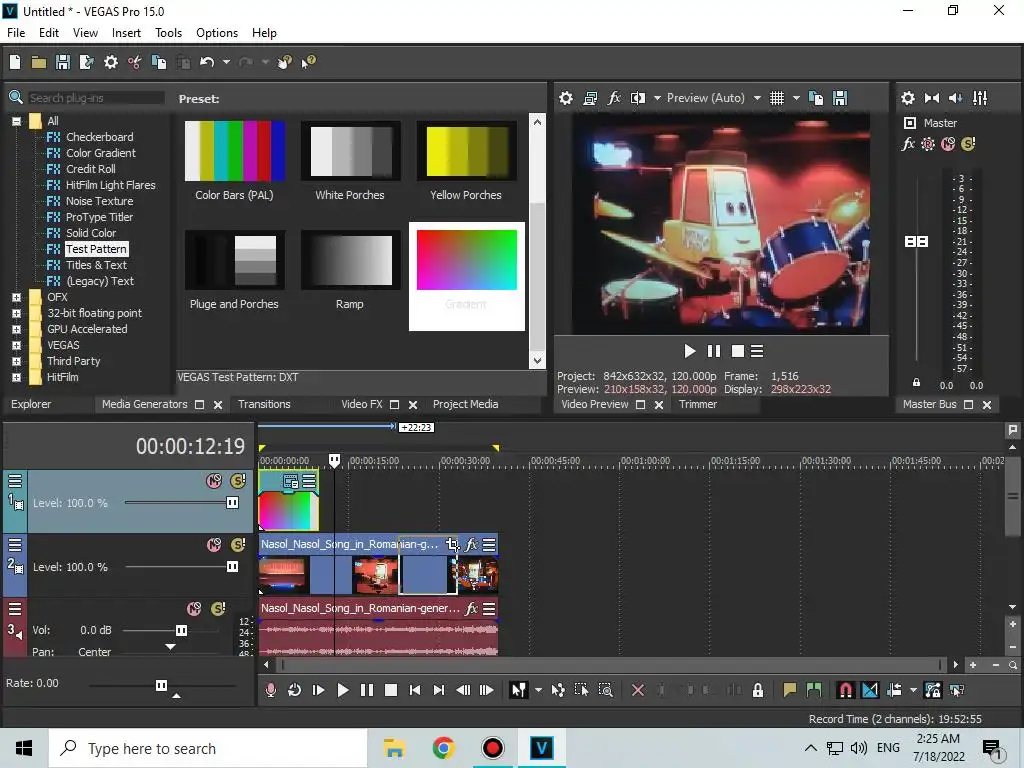Expand the Third Party folder
The image size is (1024, 768).
point(16,361)
